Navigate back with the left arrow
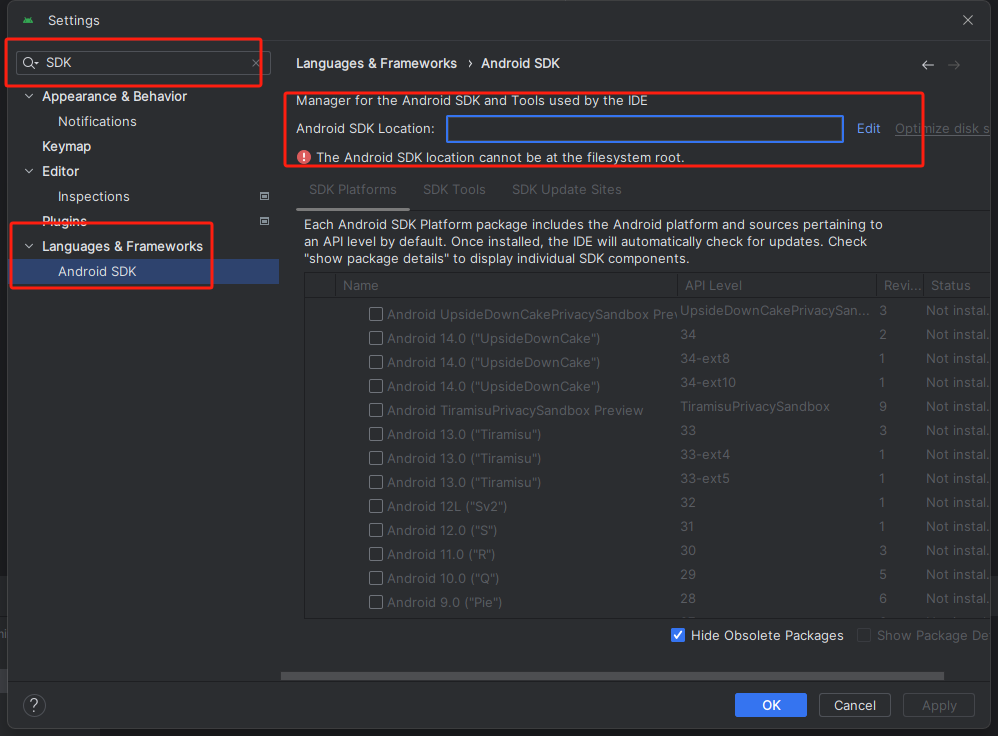Image resolution: width=998 pixels, height=736 pixels. [928, 64]
